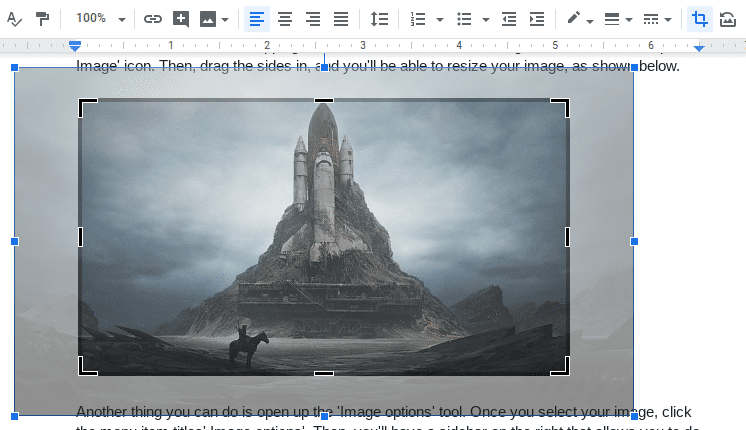The width and height of the screenshot is (746, 430).
Task: Click the top-left blue resize handle
Action: tap(14, 68)
